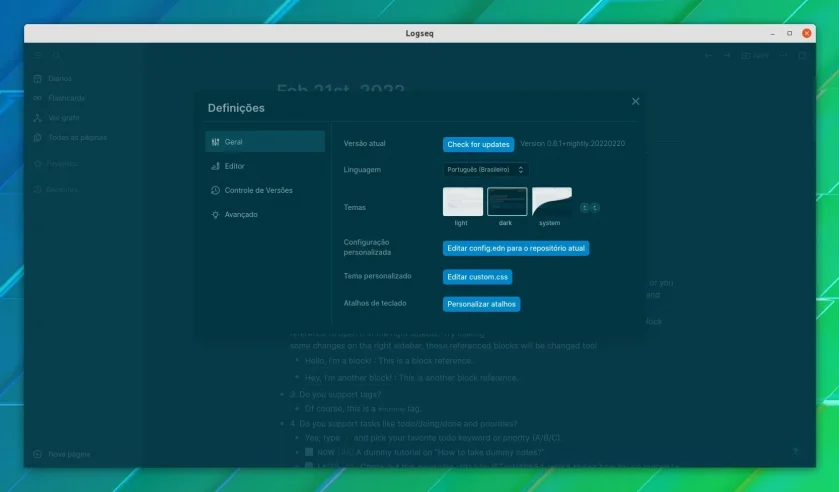Image resolution: width=840 pixels, height=492 pixels.
Task: Go to the Avançado settings section
Action: [265, 214]
